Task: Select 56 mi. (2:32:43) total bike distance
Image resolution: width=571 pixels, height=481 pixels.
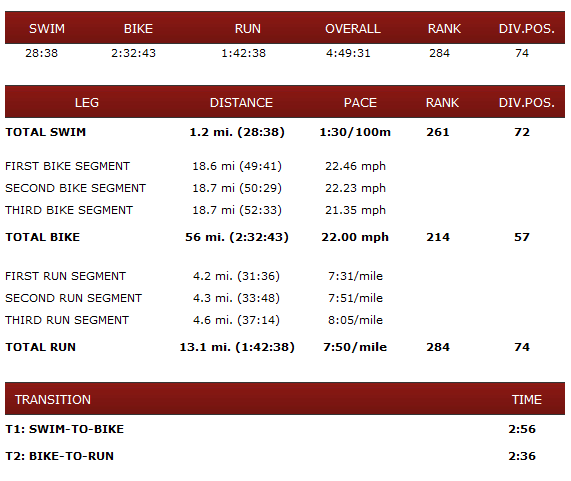Action: [x=237, y=237]
